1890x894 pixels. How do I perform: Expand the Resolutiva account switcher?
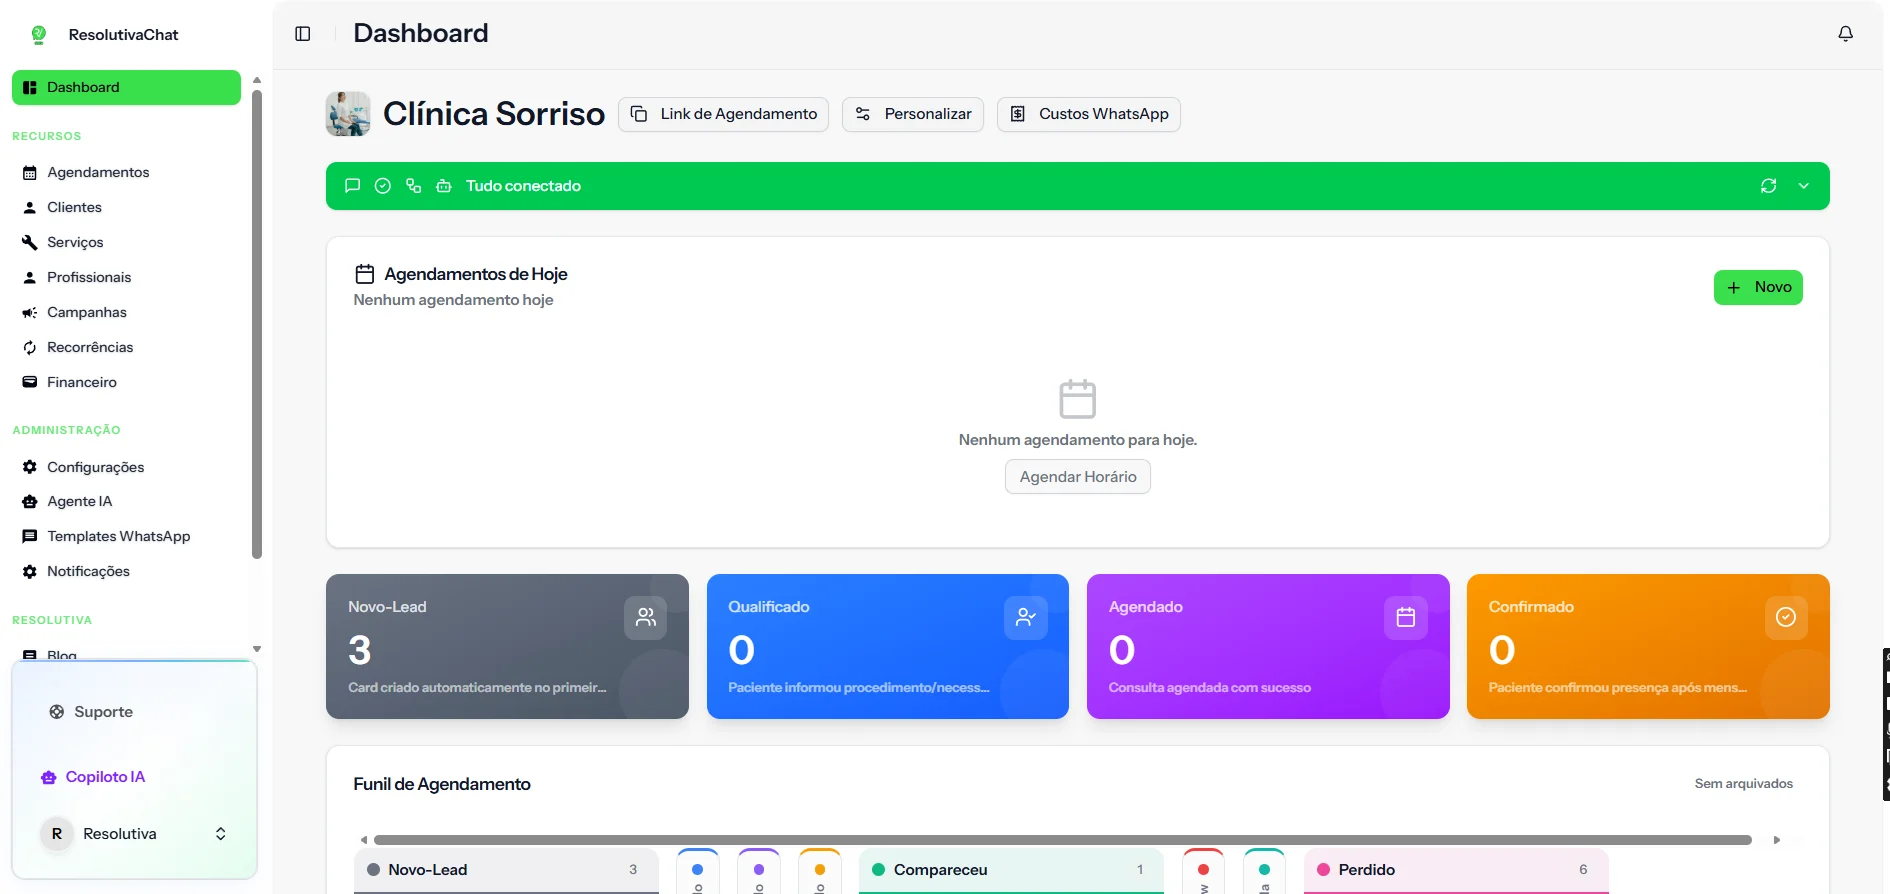[221, 834]
